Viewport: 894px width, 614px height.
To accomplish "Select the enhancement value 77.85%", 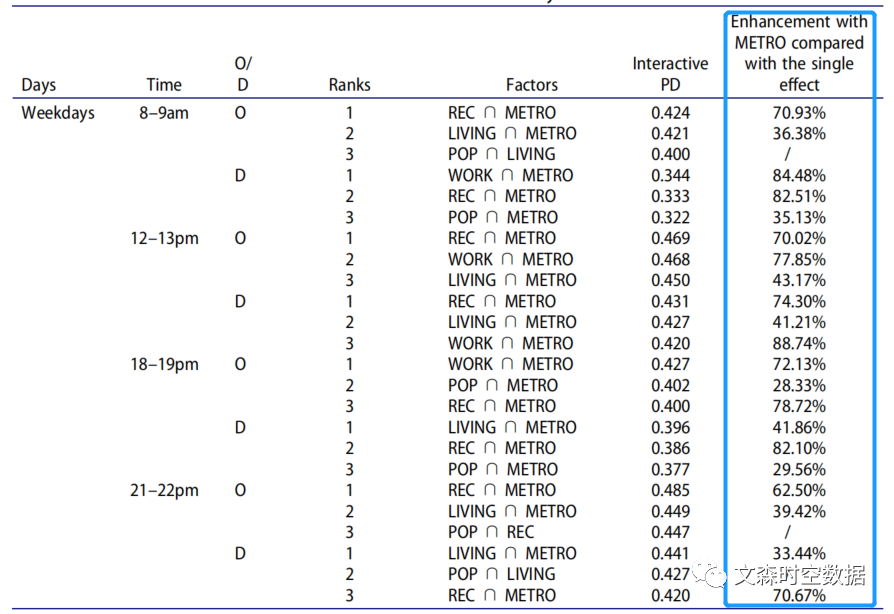I will [x=799, y=259].
